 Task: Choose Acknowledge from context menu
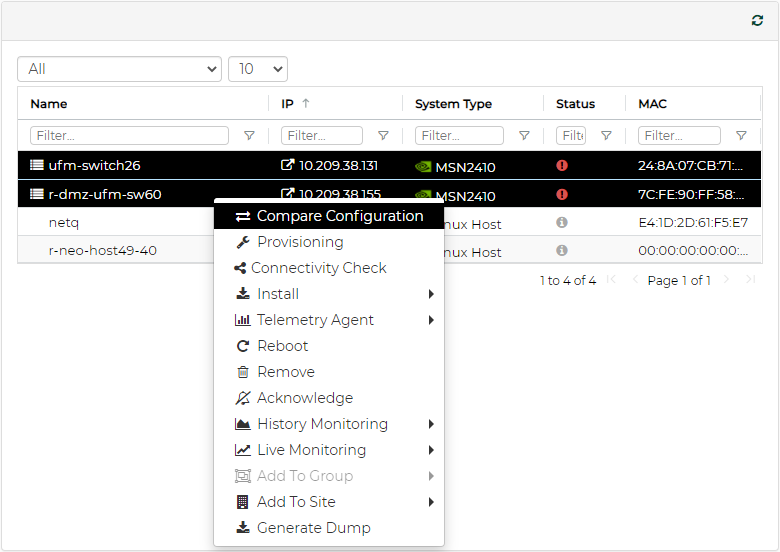click(329, 398)
